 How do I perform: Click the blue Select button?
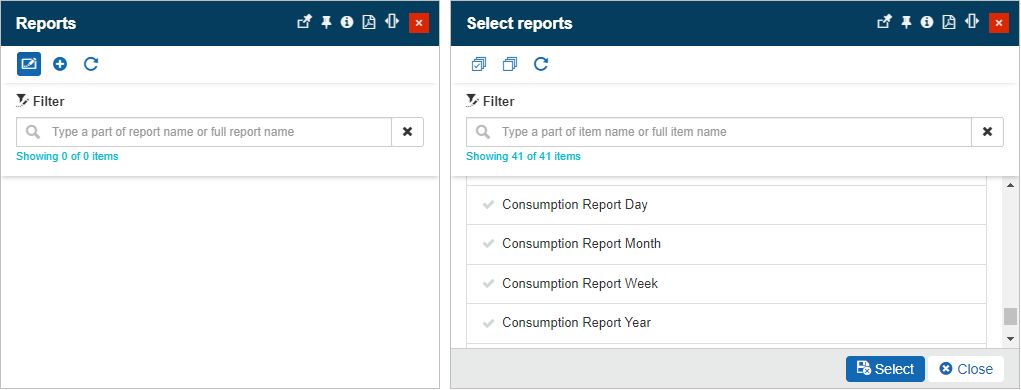click(x=885, y=369)
